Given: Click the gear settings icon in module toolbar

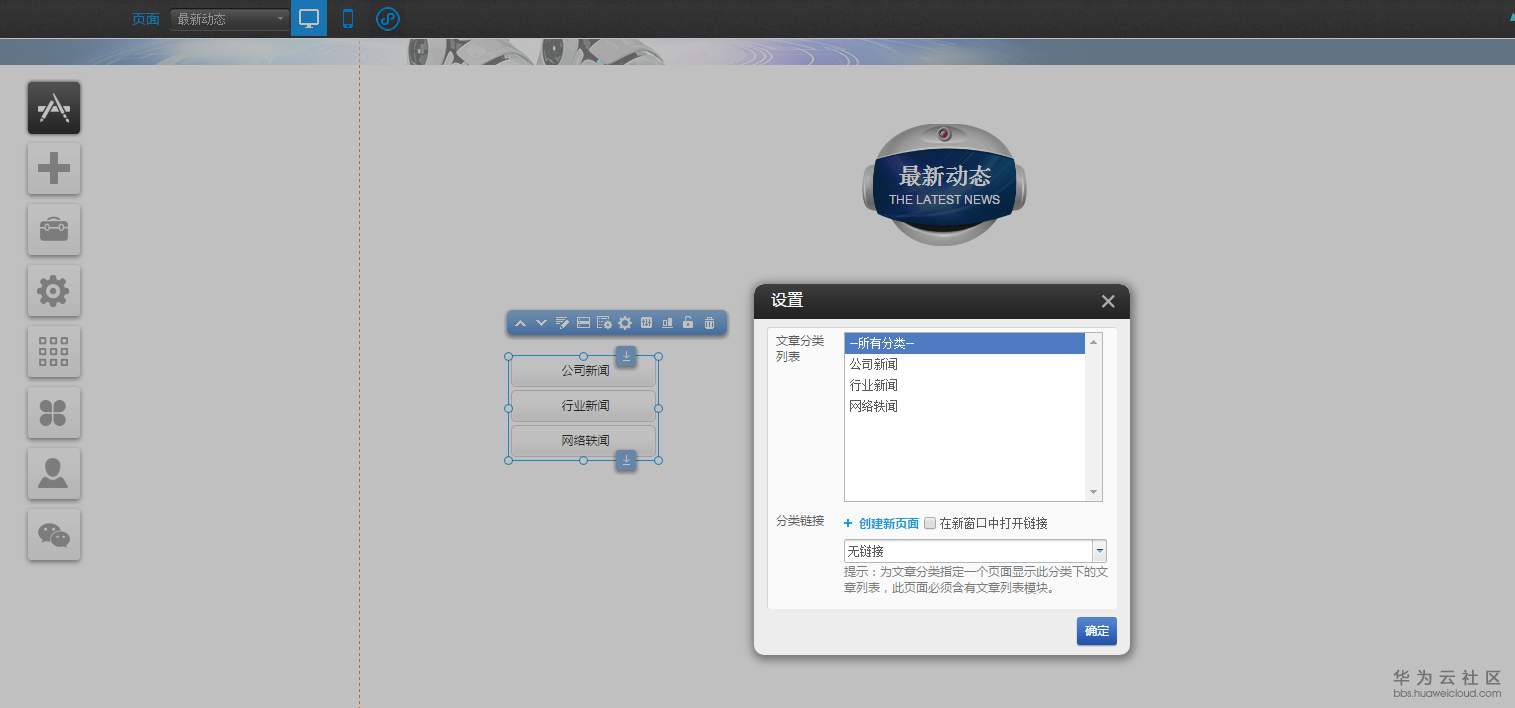Looking at the screenshot, I should (x=625, y=323).
